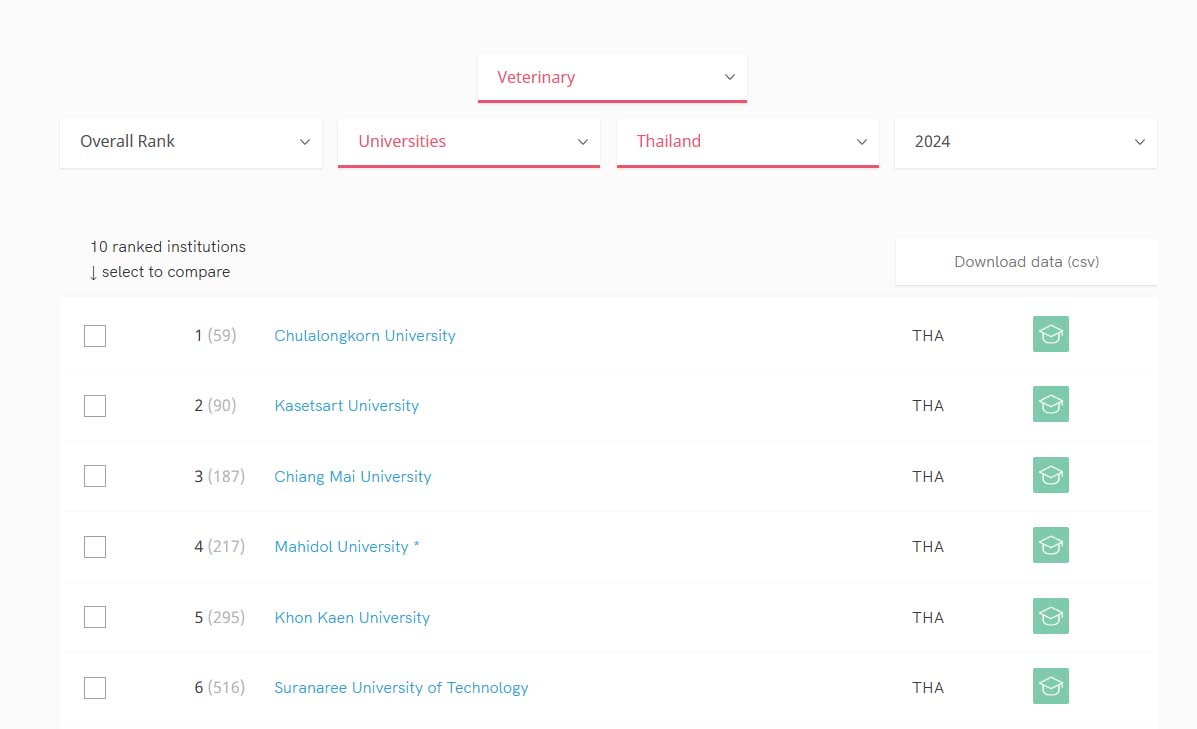Click the rank '2 (90)' value
1197x729 pixels.
pyautogui.click(x=215, y=406)
